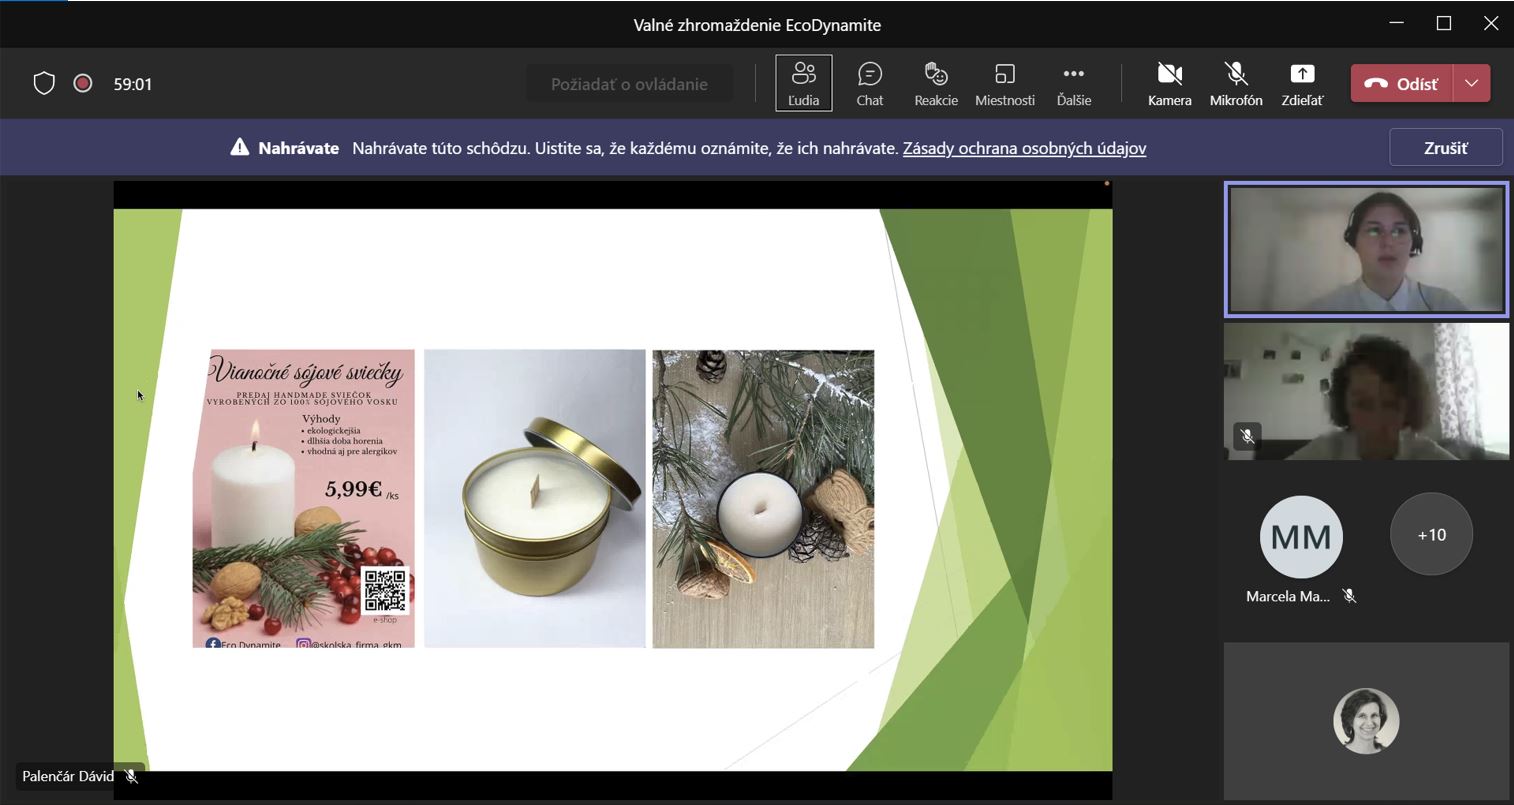1514x805 pixels.
Task: Click the shield security icon
Action: pos(44,84)
